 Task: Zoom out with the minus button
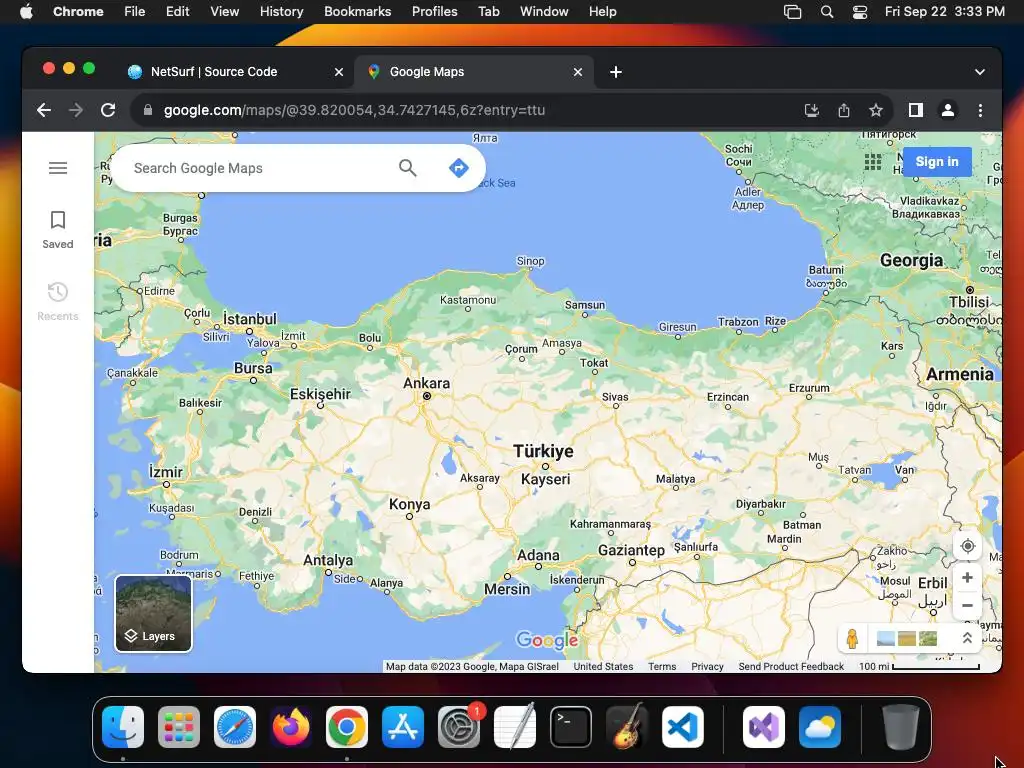967,605
